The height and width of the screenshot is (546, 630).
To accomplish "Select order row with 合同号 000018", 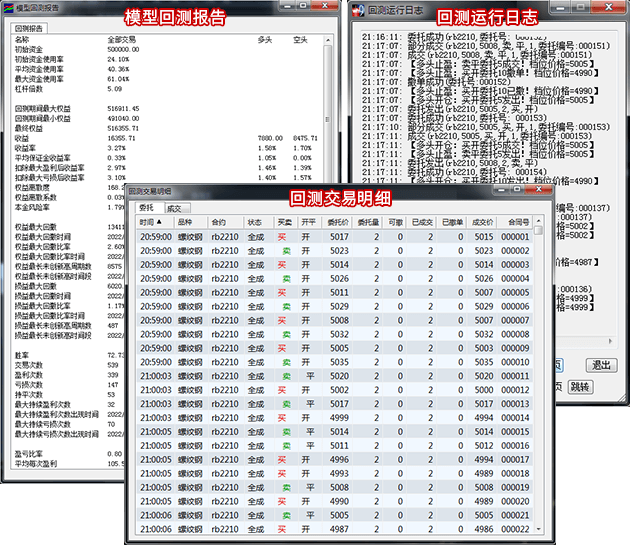I will [335, 473].
